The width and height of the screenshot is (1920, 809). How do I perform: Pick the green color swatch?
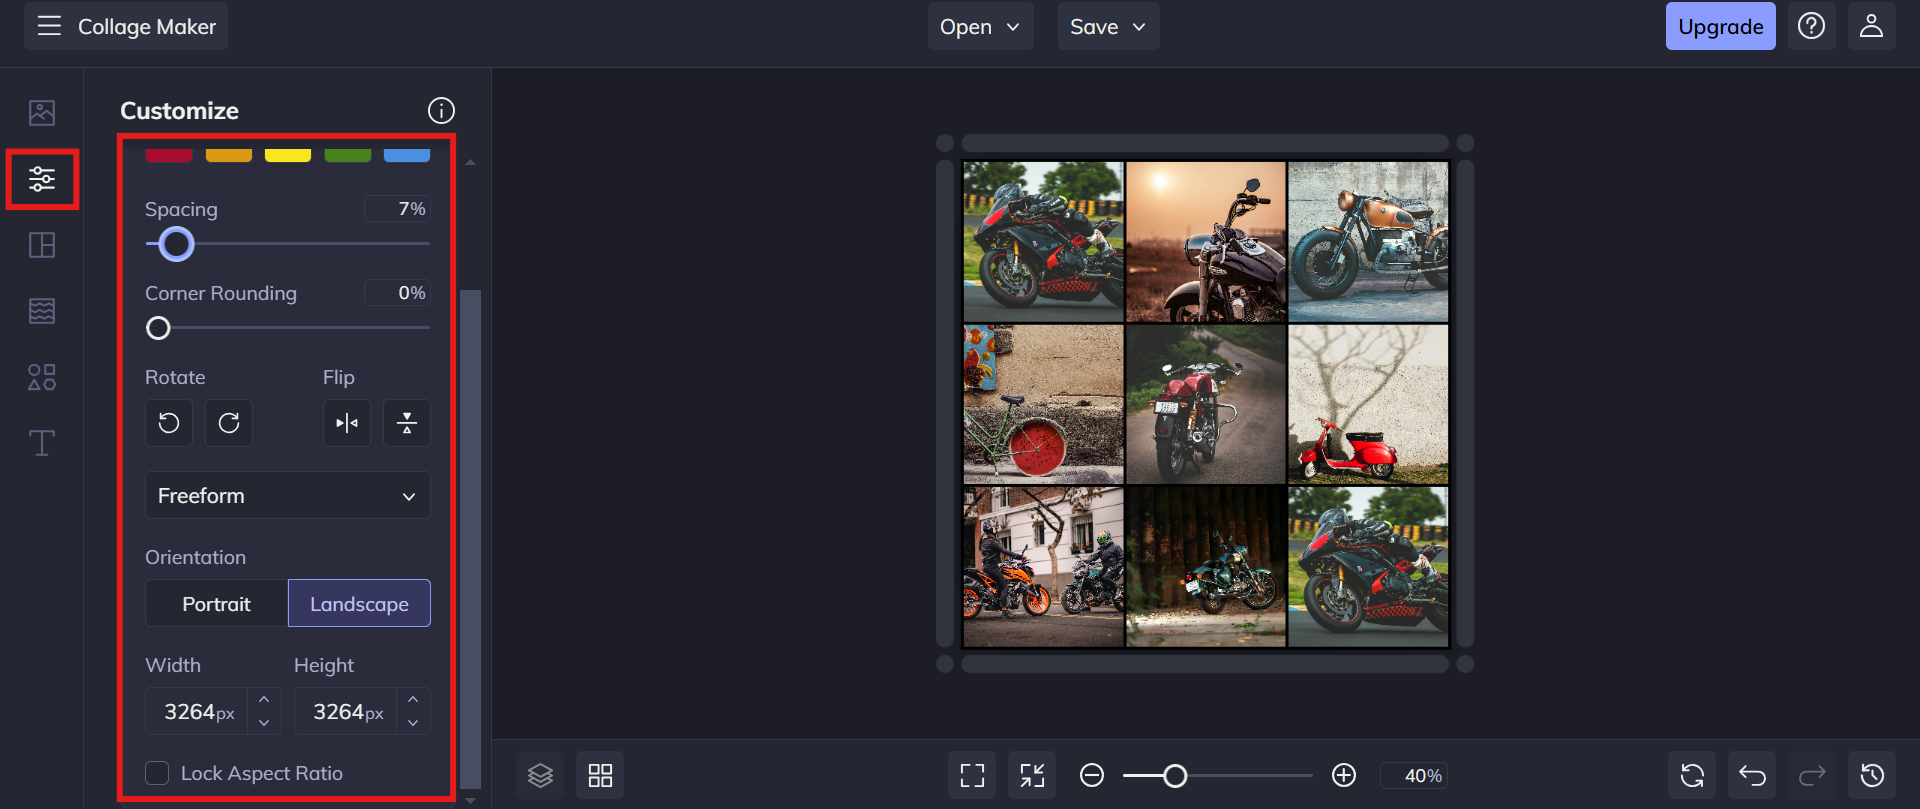[x=348, y=155]
